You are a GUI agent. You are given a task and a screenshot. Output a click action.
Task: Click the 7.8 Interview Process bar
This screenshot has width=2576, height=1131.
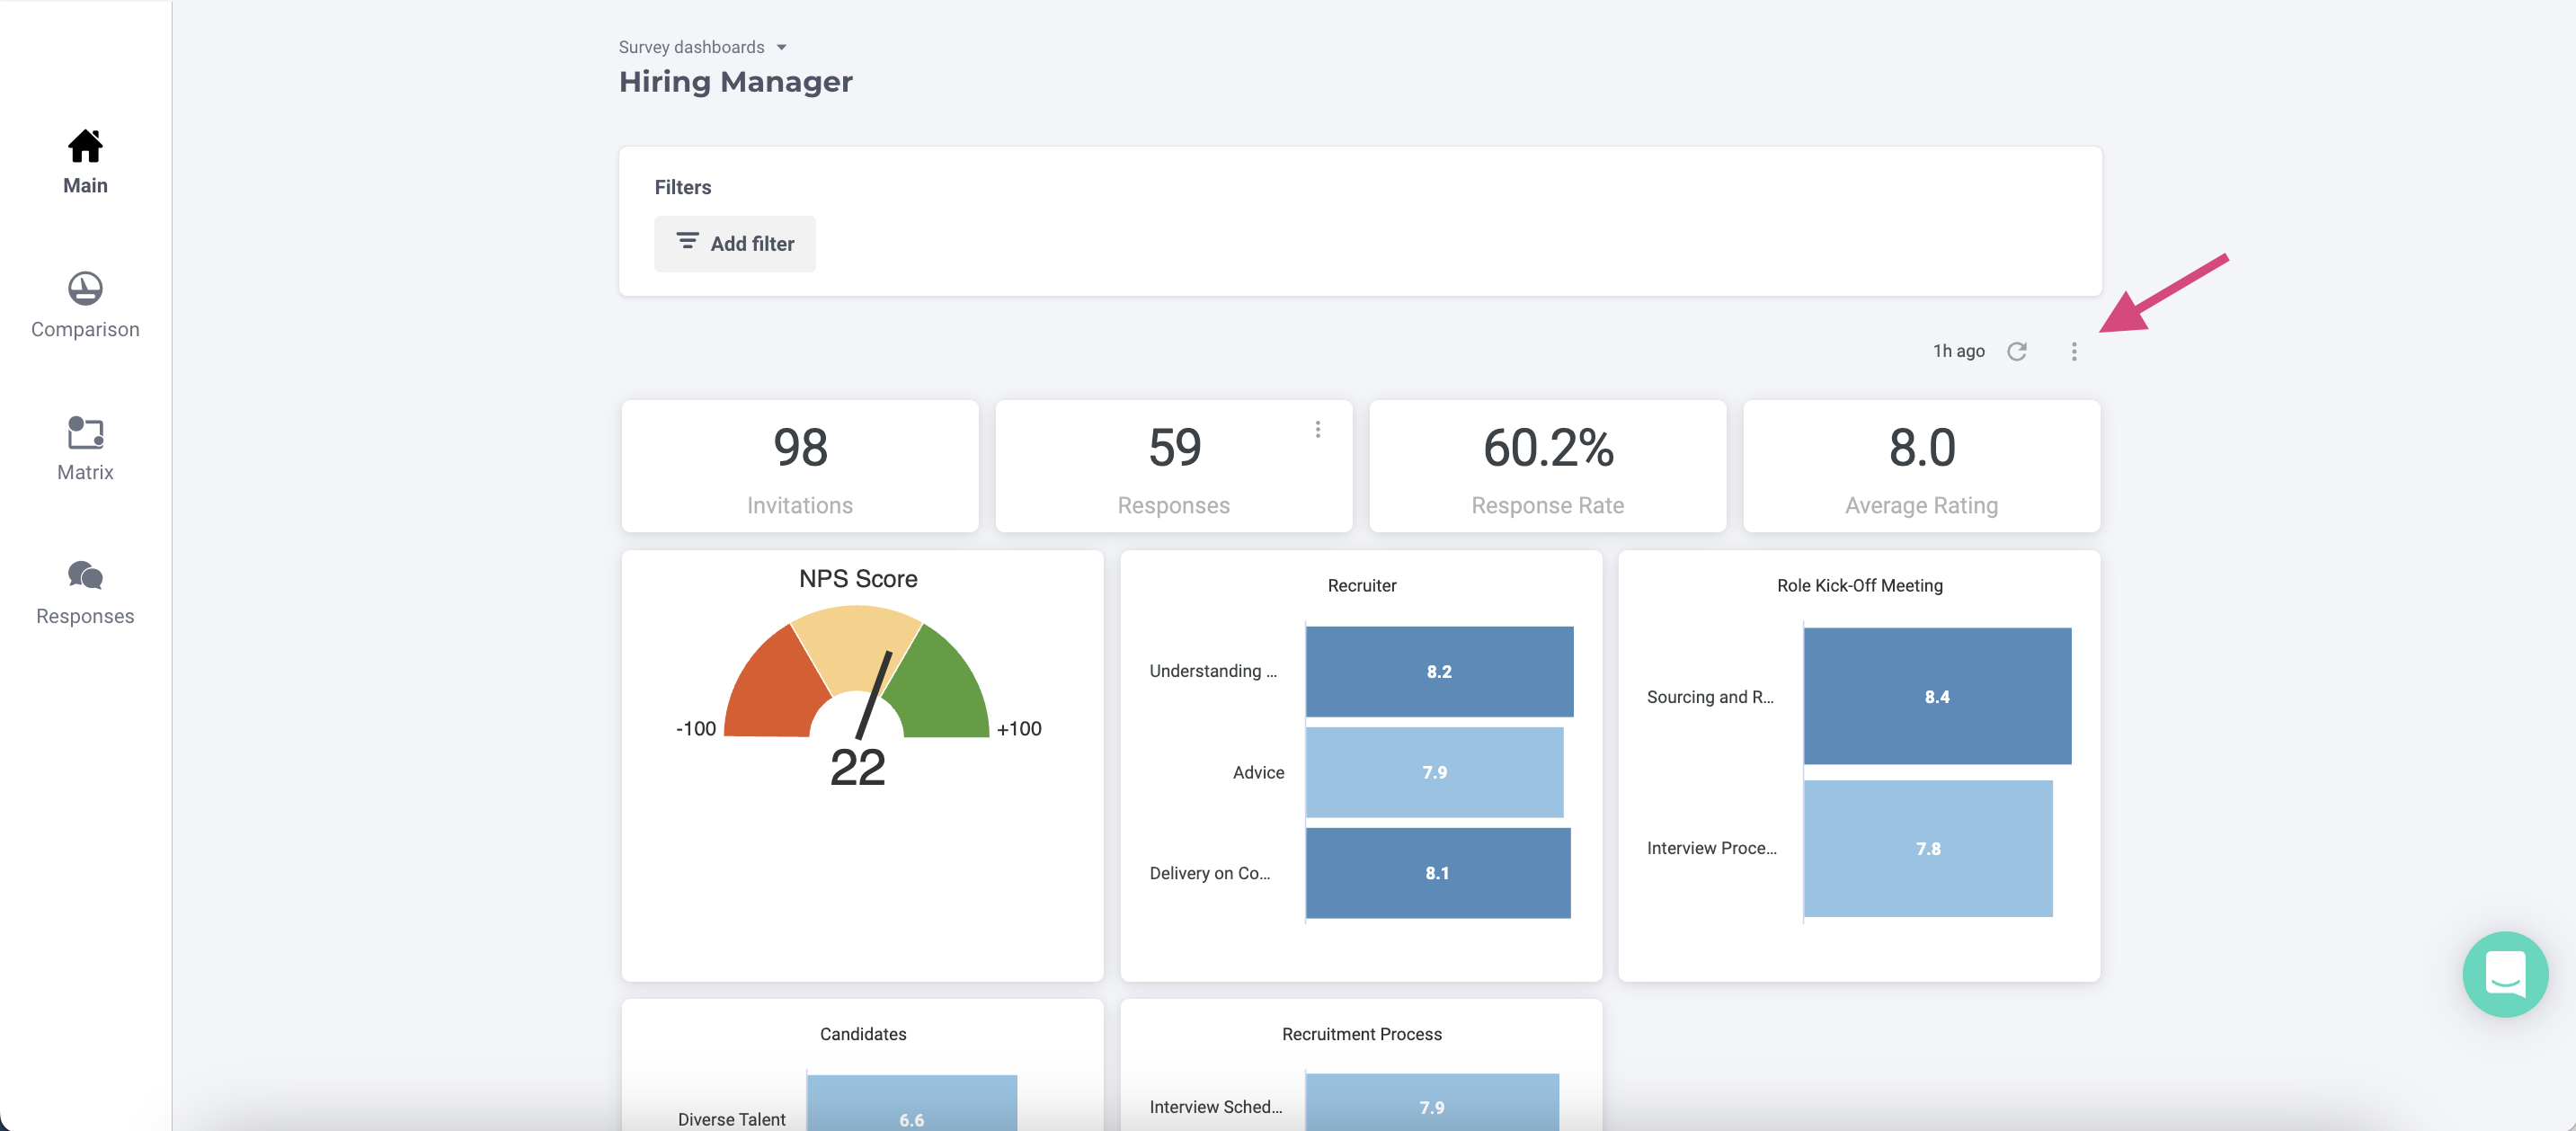coord(1927,848)
